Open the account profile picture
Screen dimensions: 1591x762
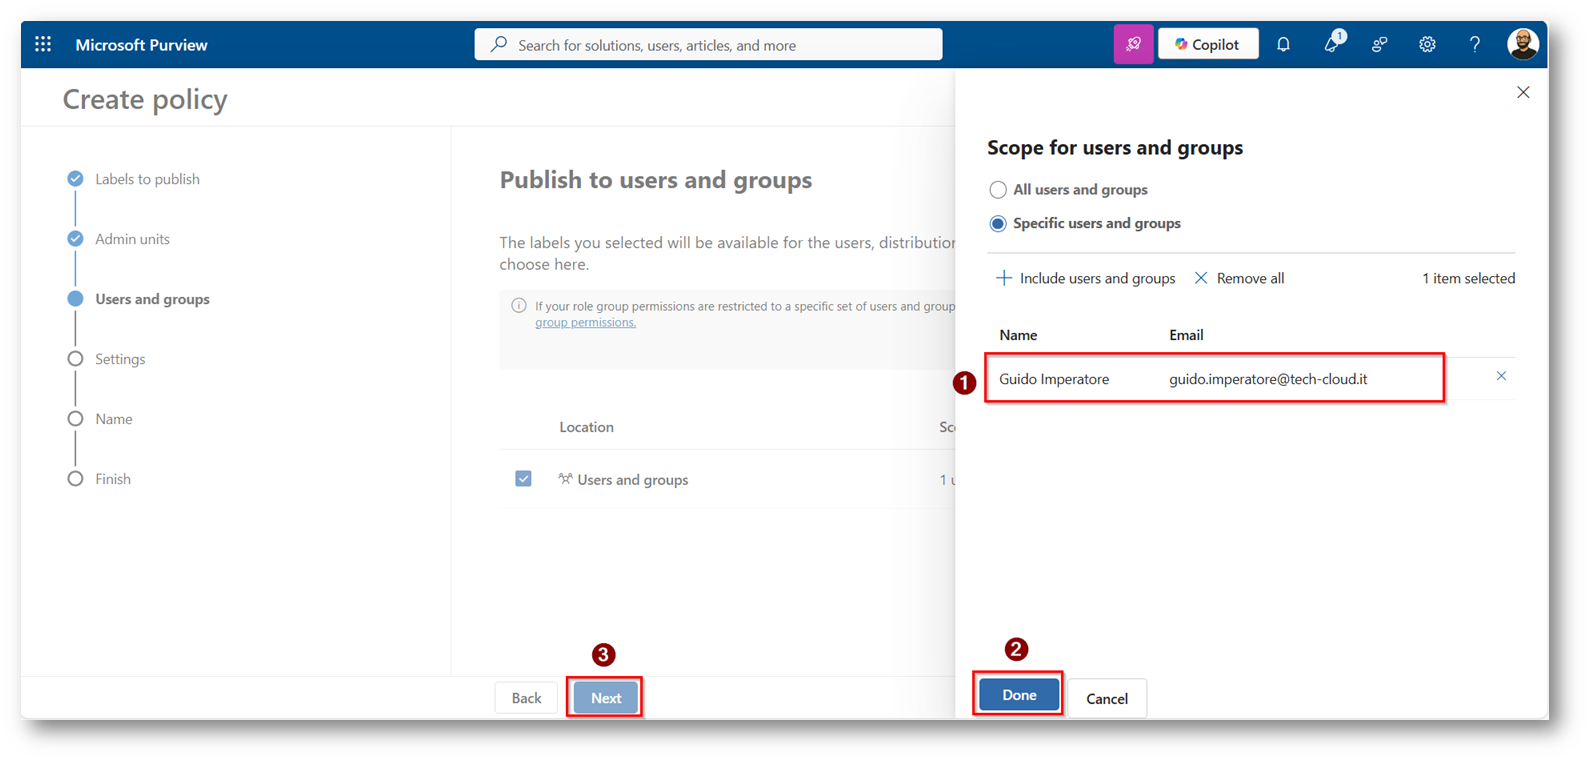pos(1522,44)
